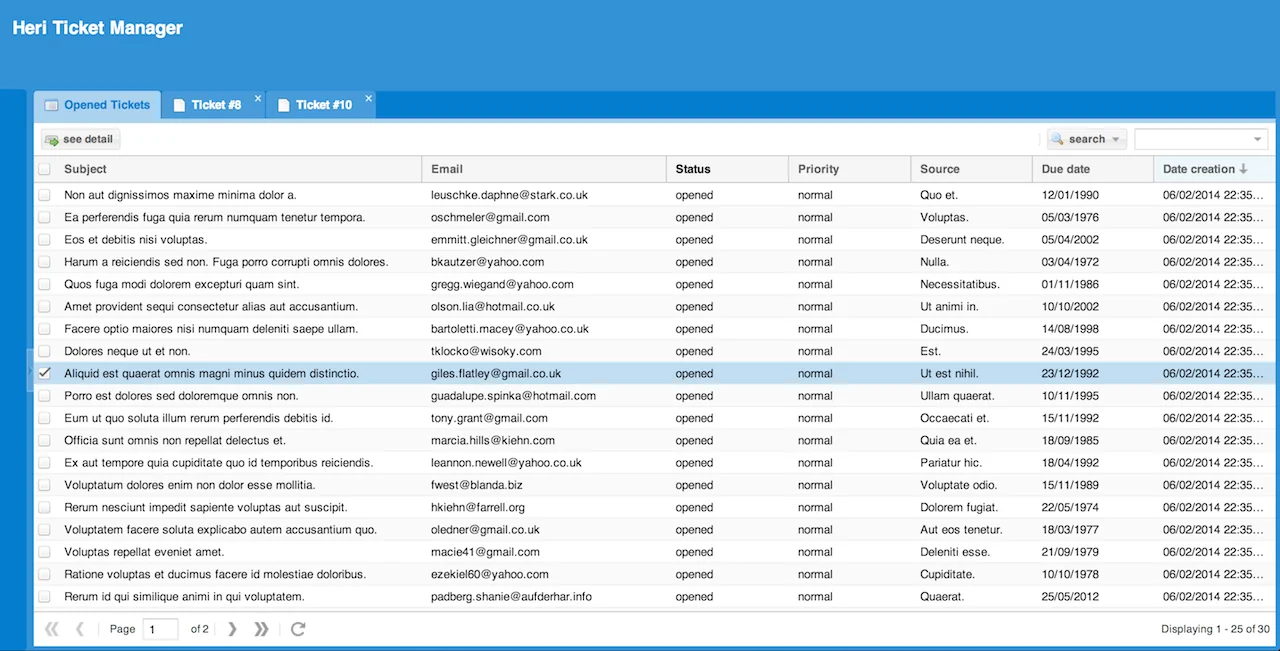Click inside the page number input field
Screen dimensions: 1280x651
[x=160, y=629]
